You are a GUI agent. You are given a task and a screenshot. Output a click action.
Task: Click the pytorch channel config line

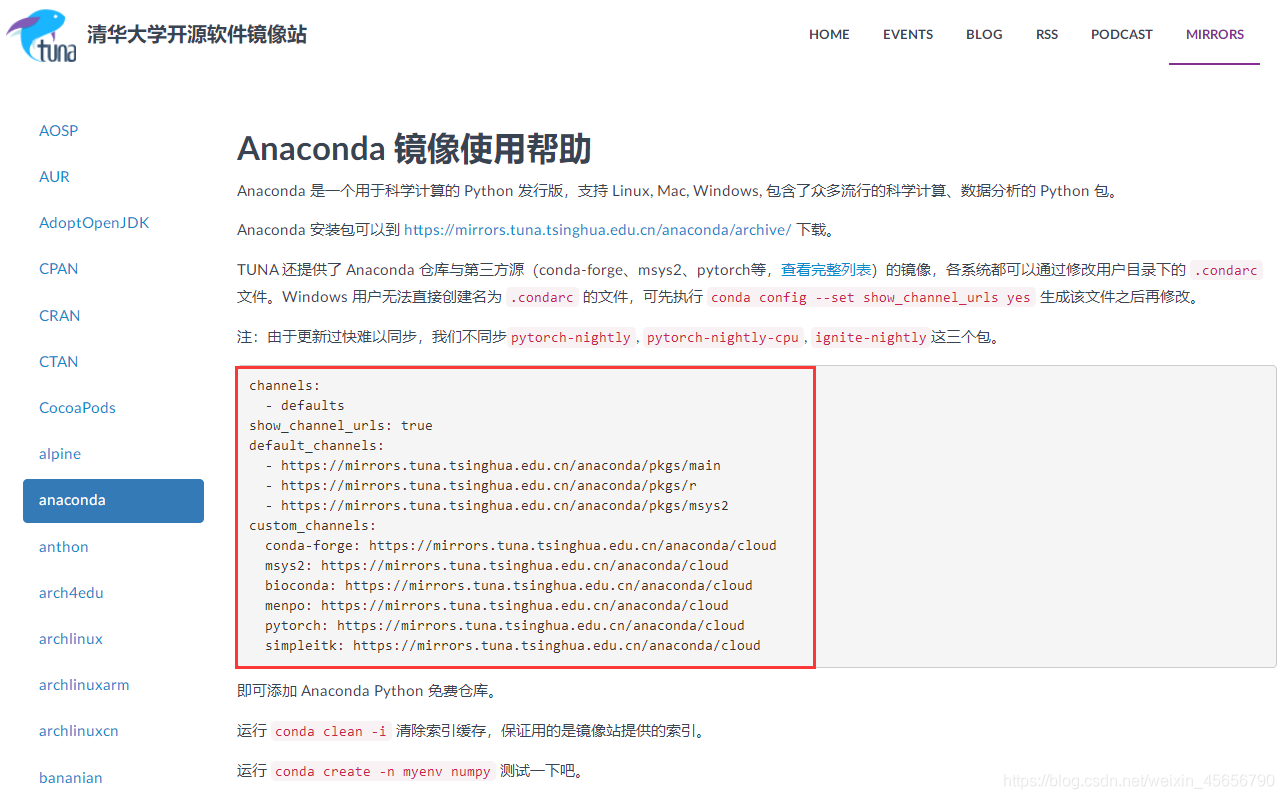(x=505, y=625)
